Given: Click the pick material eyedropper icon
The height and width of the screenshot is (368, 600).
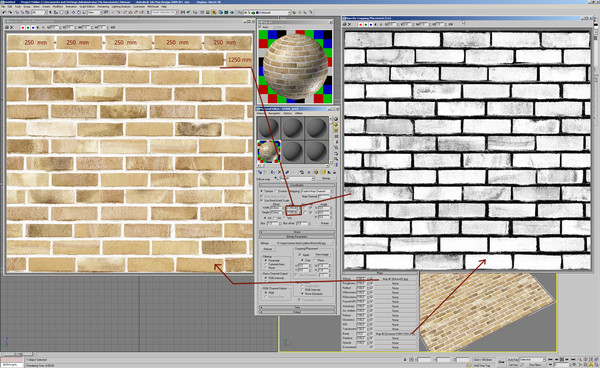Looking at the screenshot, I should 276,178.
